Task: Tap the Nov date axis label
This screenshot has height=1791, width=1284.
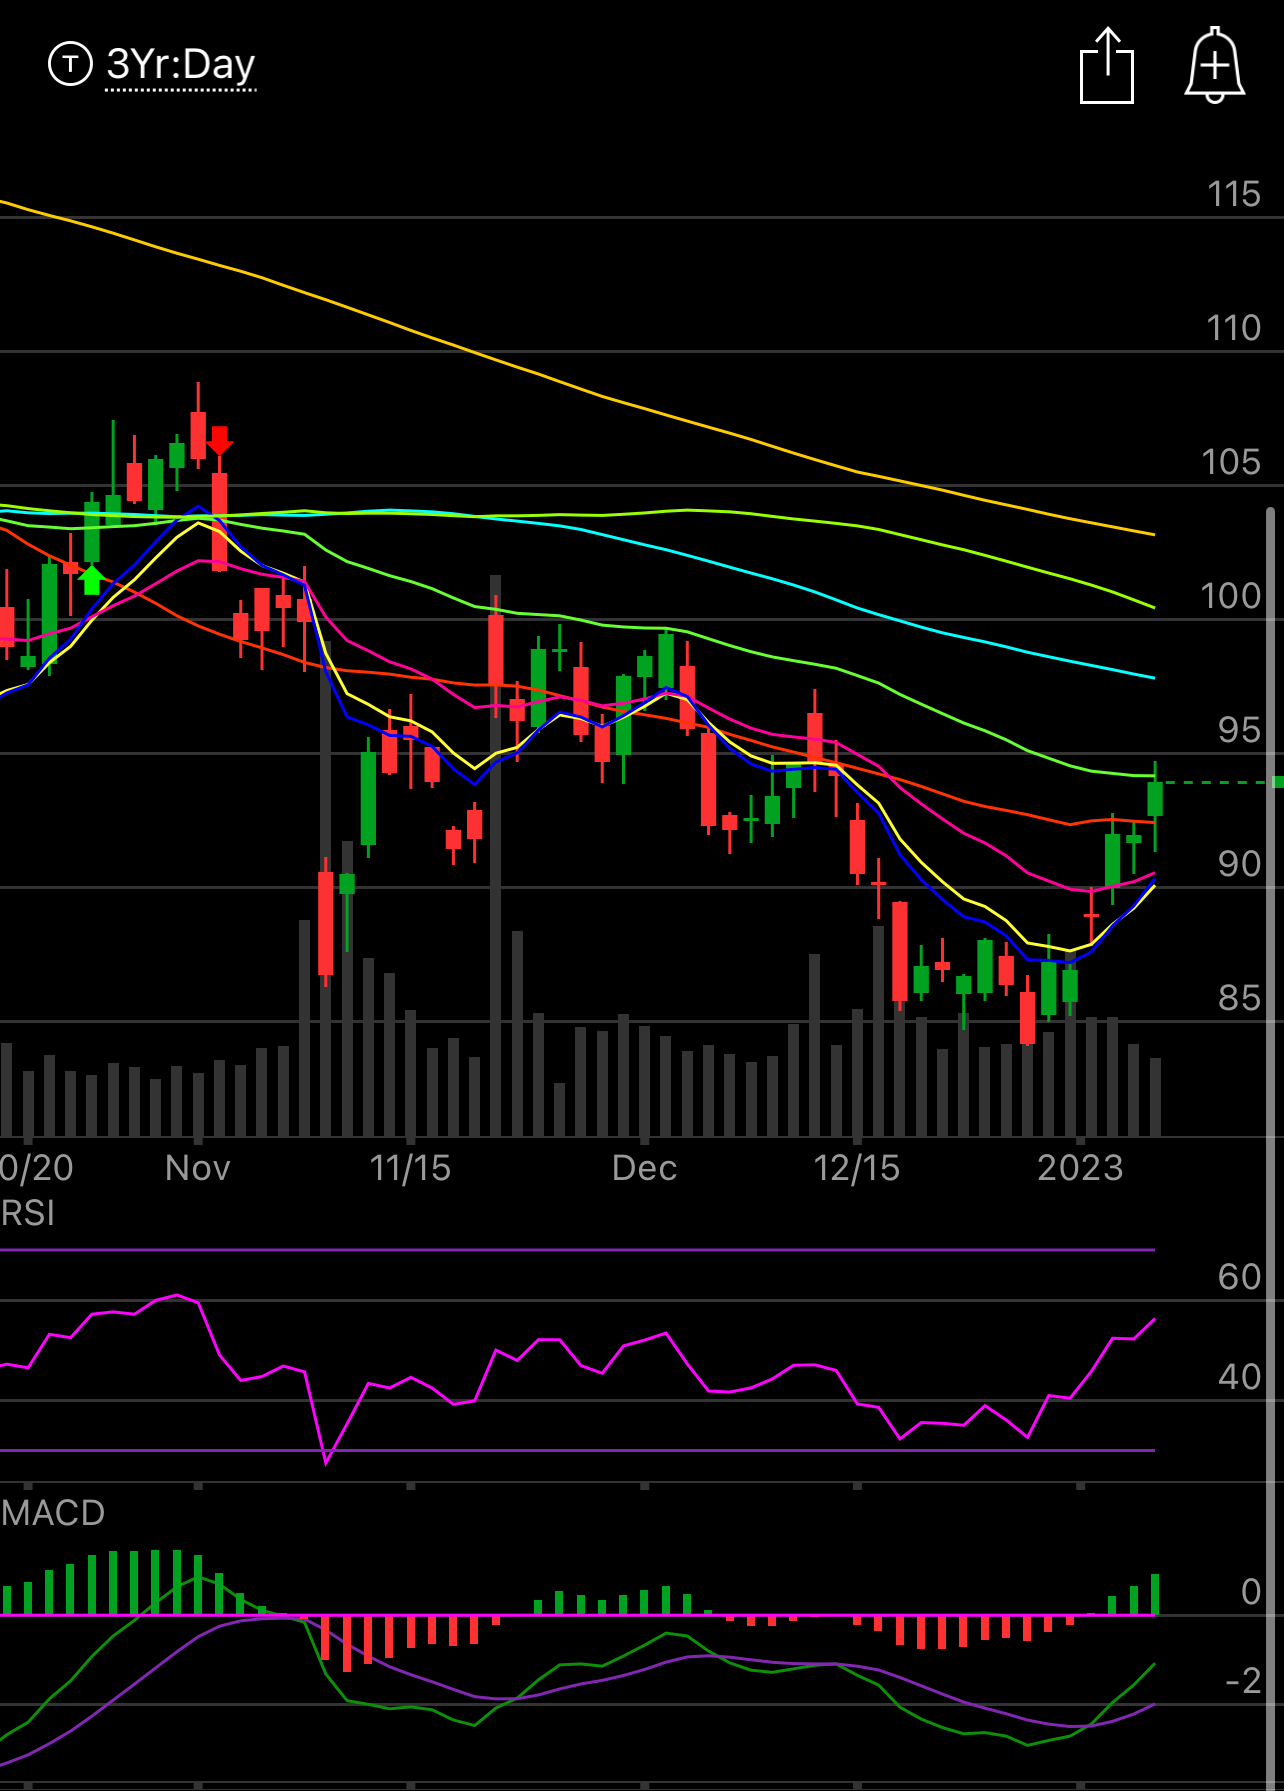Action: (198, 1168)
